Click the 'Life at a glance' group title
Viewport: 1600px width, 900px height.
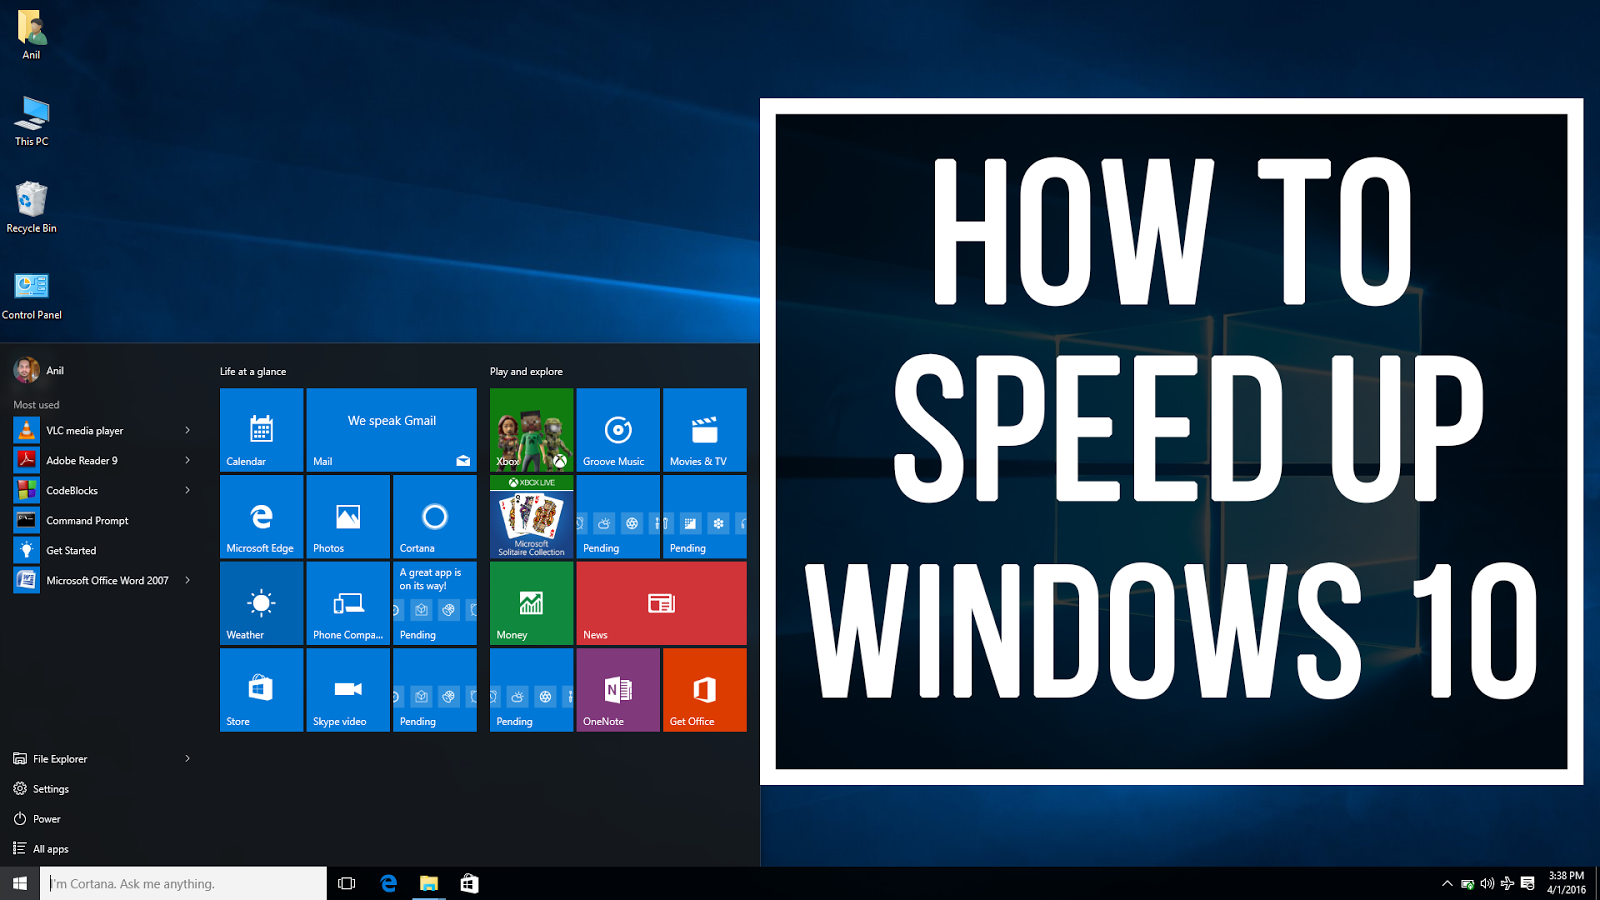click(253, 371)
